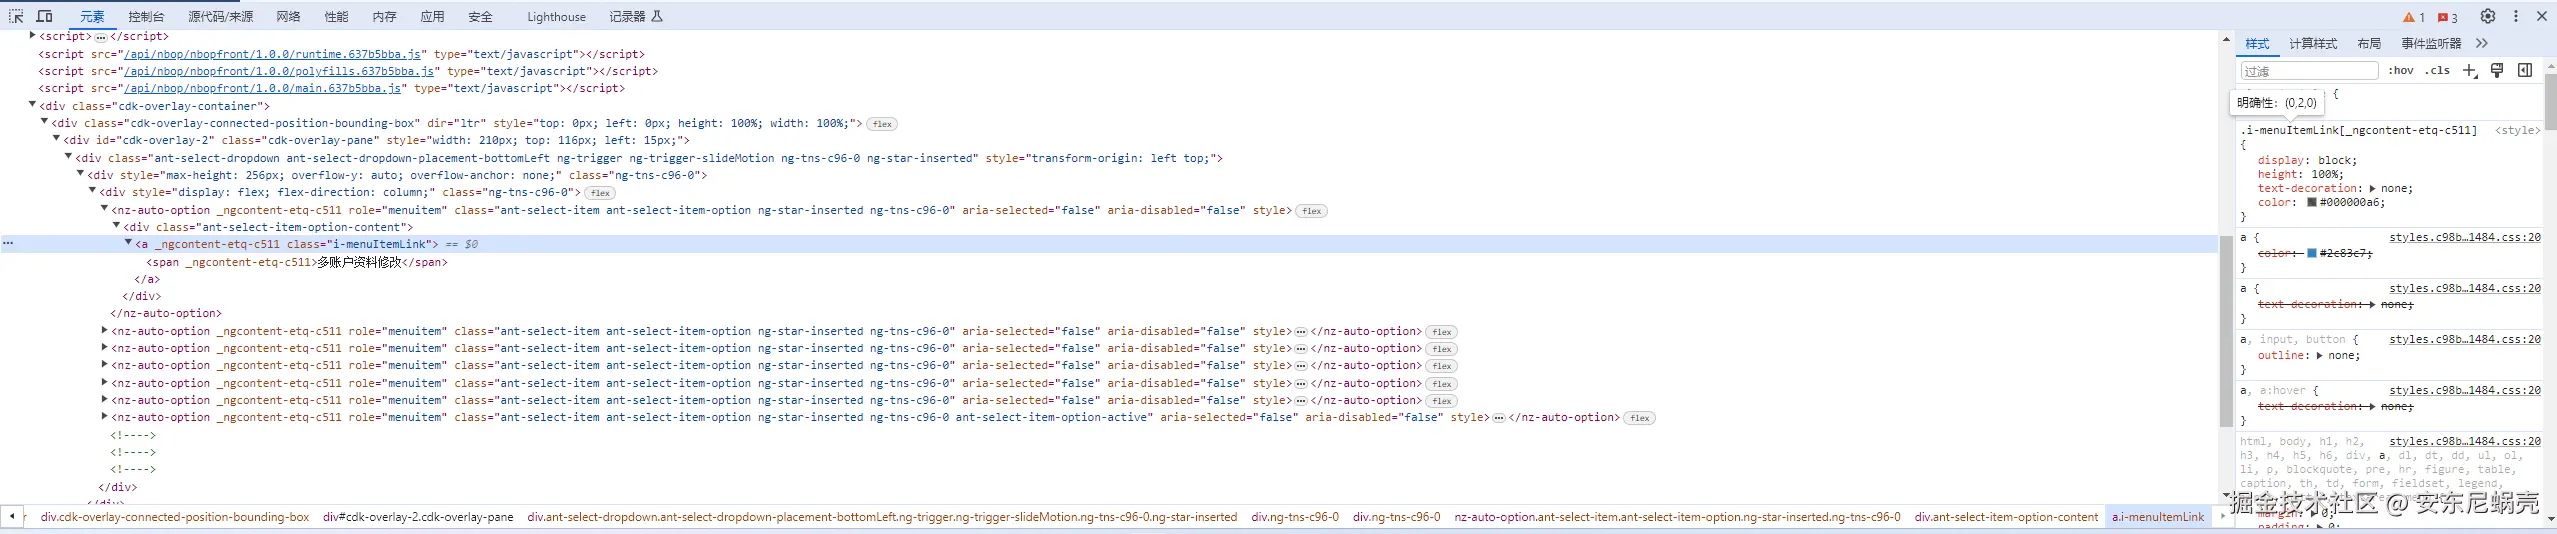Toggle the .cls class editor button
Screen dimensions: 2557x534
(2438, 71)
